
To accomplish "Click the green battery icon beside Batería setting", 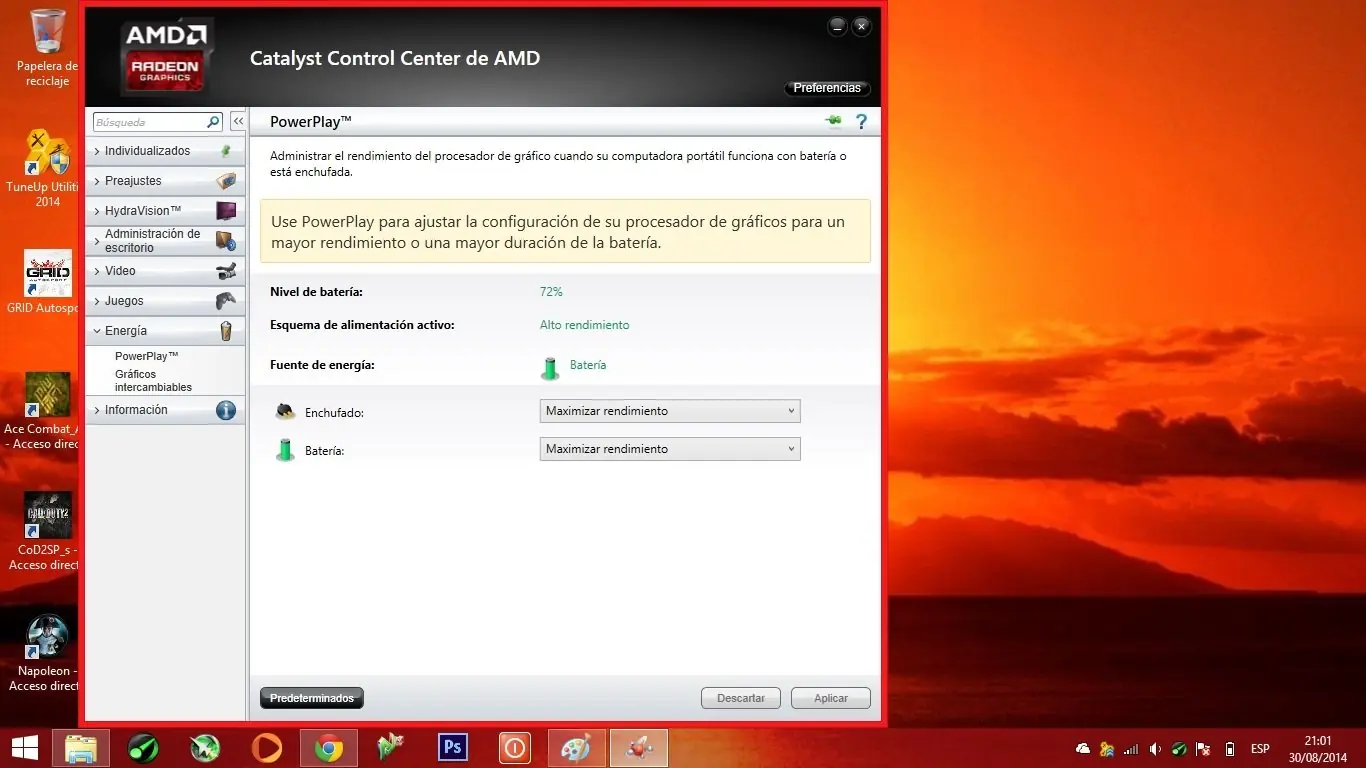I will pos(286,450).
